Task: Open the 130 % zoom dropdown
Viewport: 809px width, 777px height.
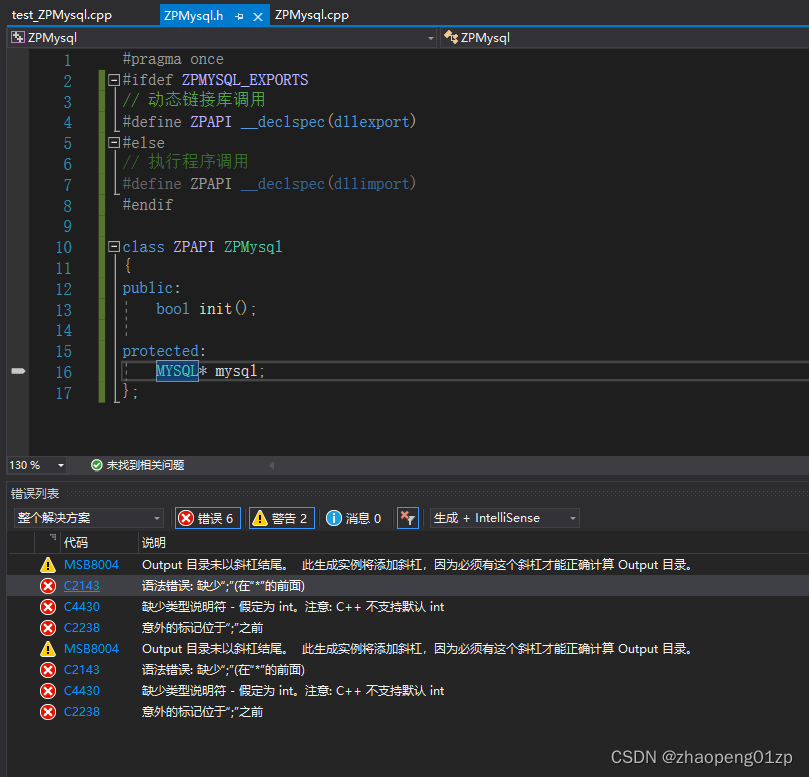Action: coord(60,465)
